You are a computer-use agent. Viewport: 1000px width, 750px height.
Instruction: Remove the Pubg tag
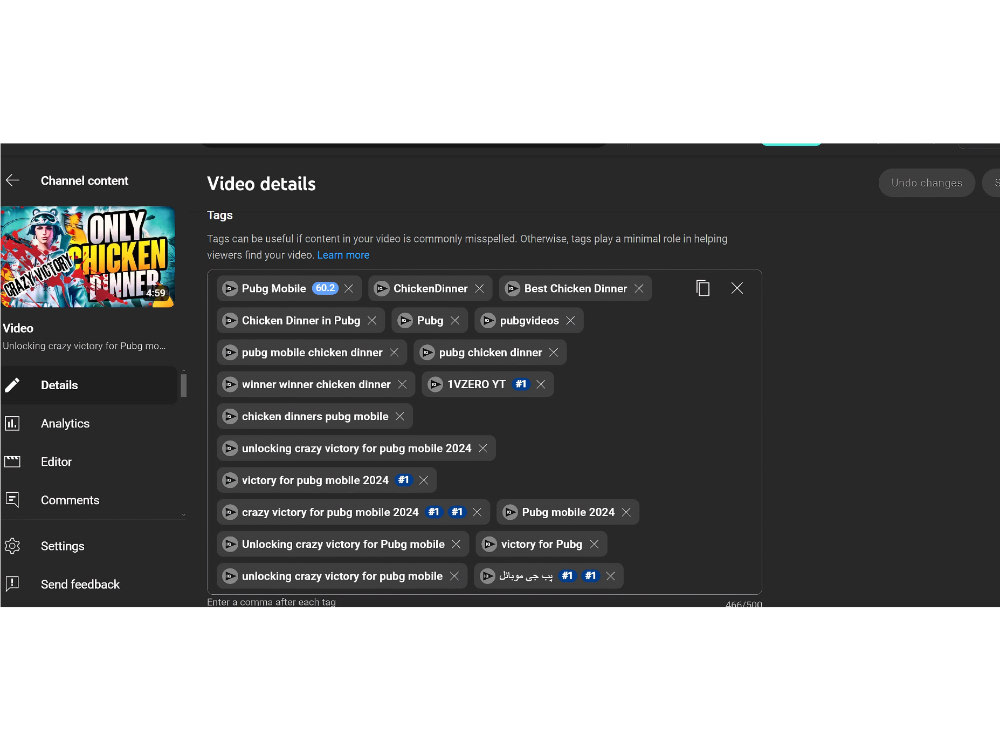coord(455,321)
